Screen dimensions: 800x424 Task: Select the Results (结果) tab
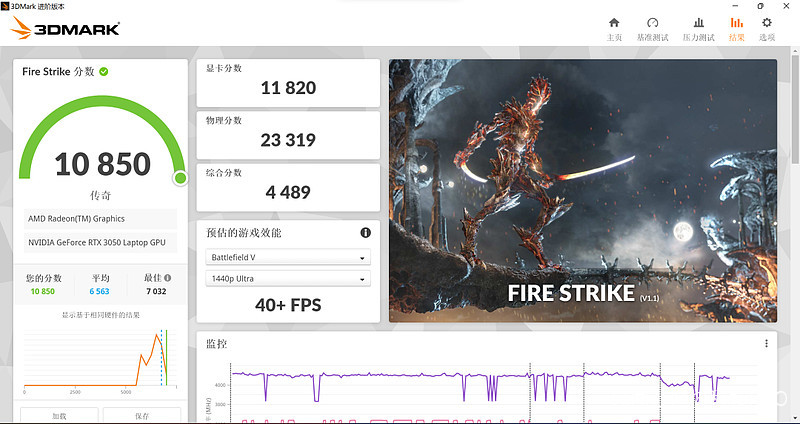pos(737,30)
